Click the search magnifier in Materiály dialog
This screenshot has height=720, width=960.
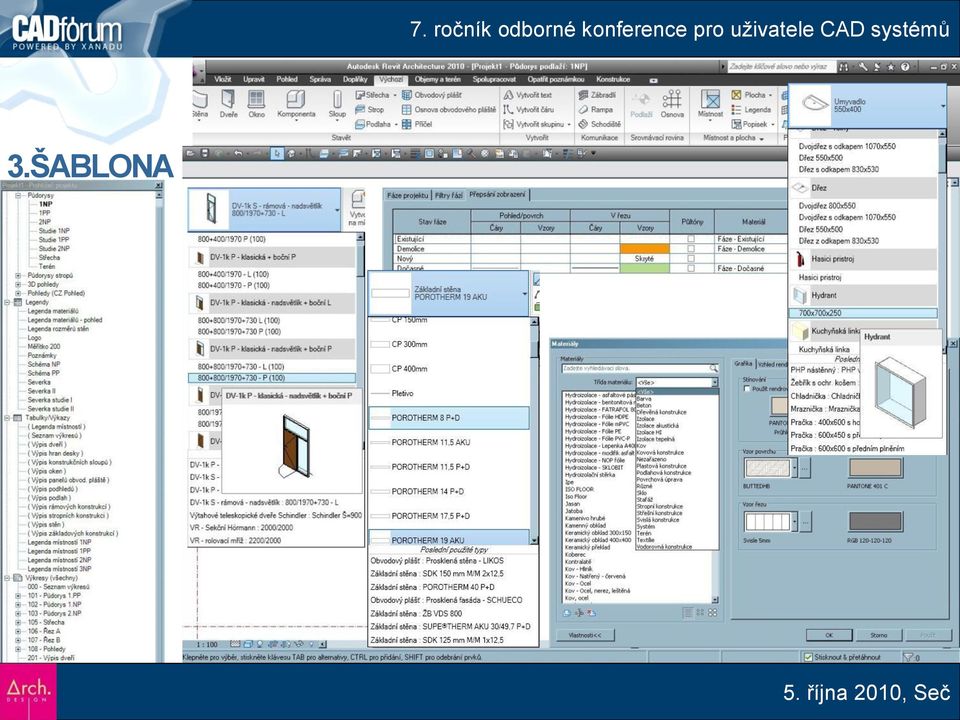713,369
